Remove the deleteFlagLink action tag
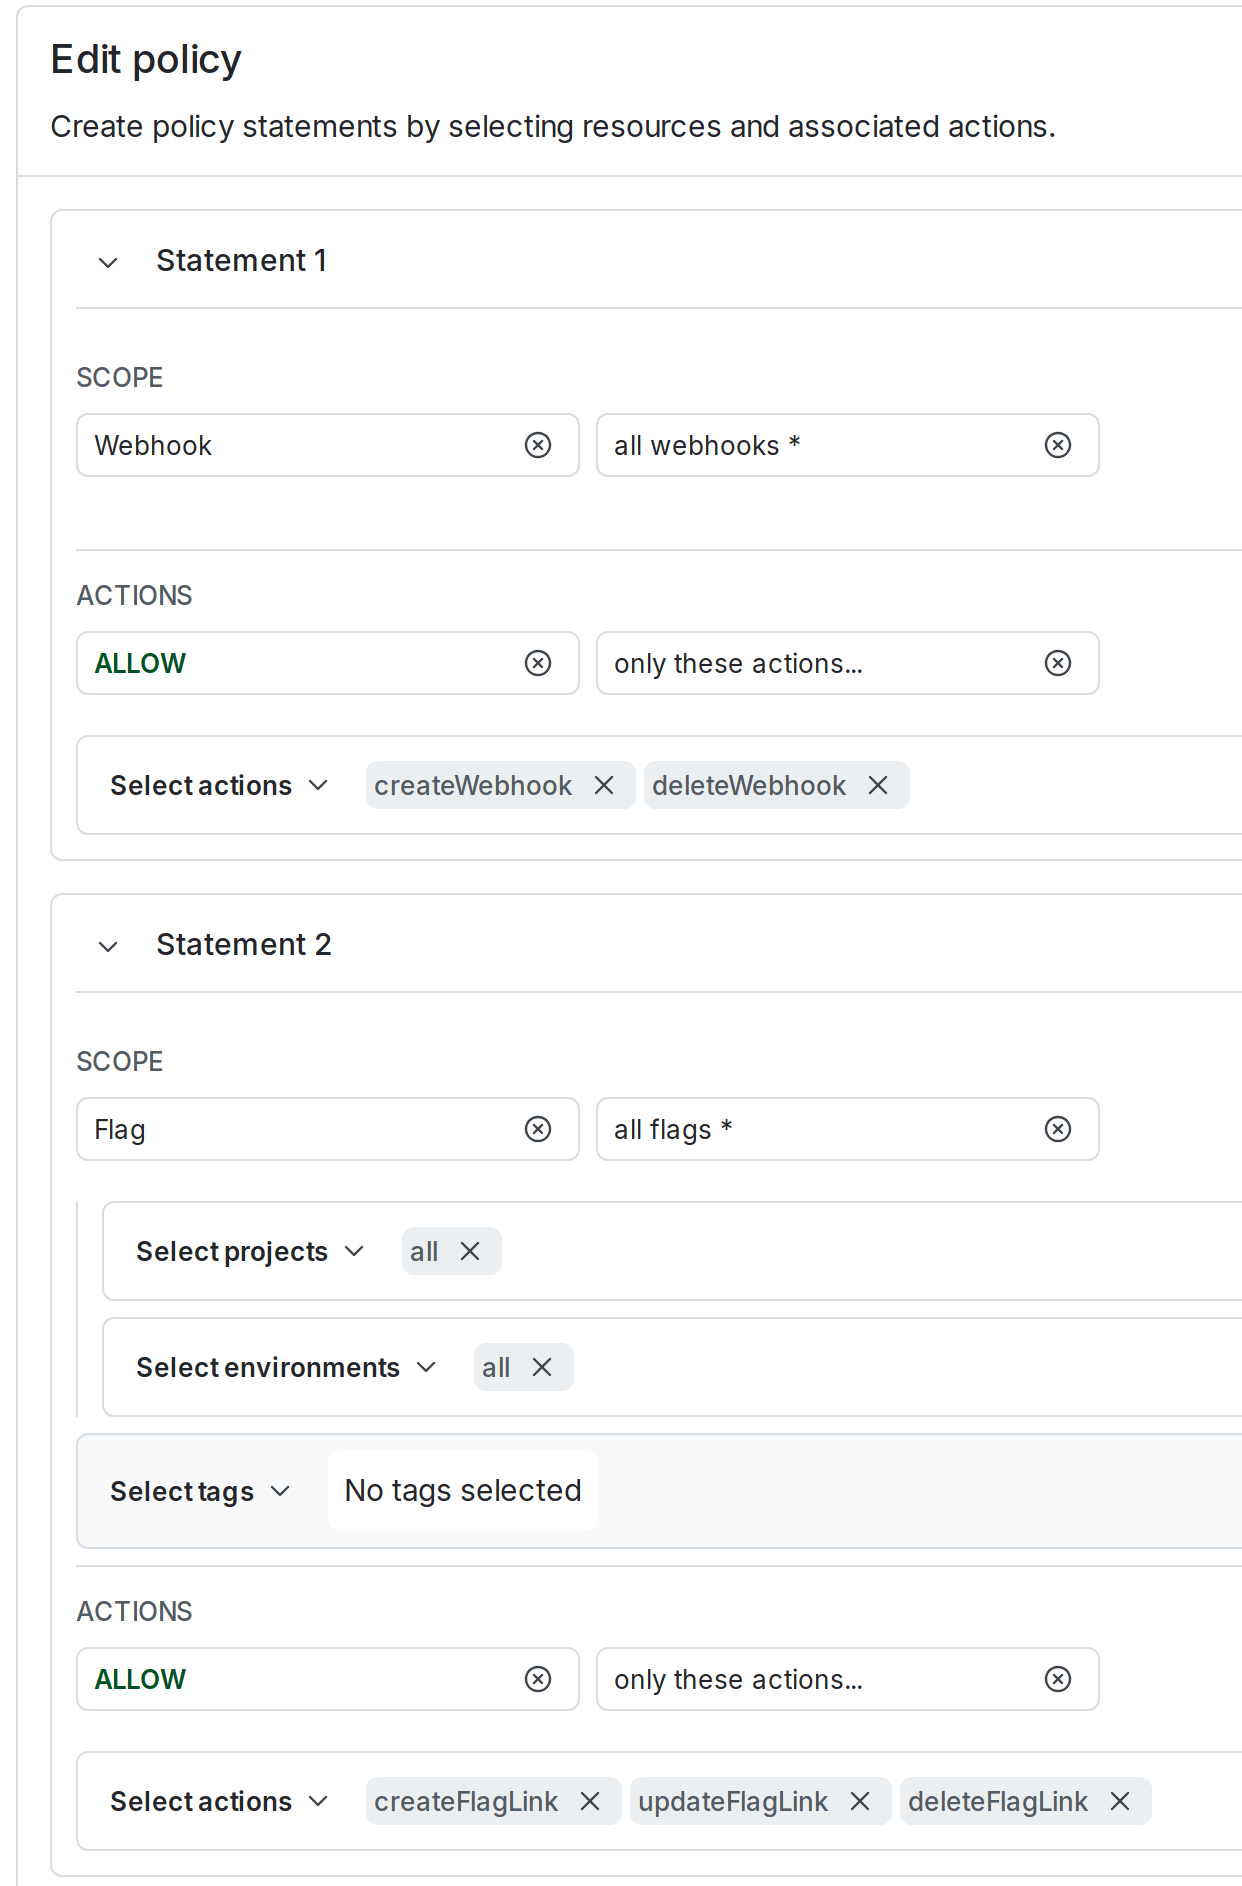1242x1886 pixels. point(1120,1801)
